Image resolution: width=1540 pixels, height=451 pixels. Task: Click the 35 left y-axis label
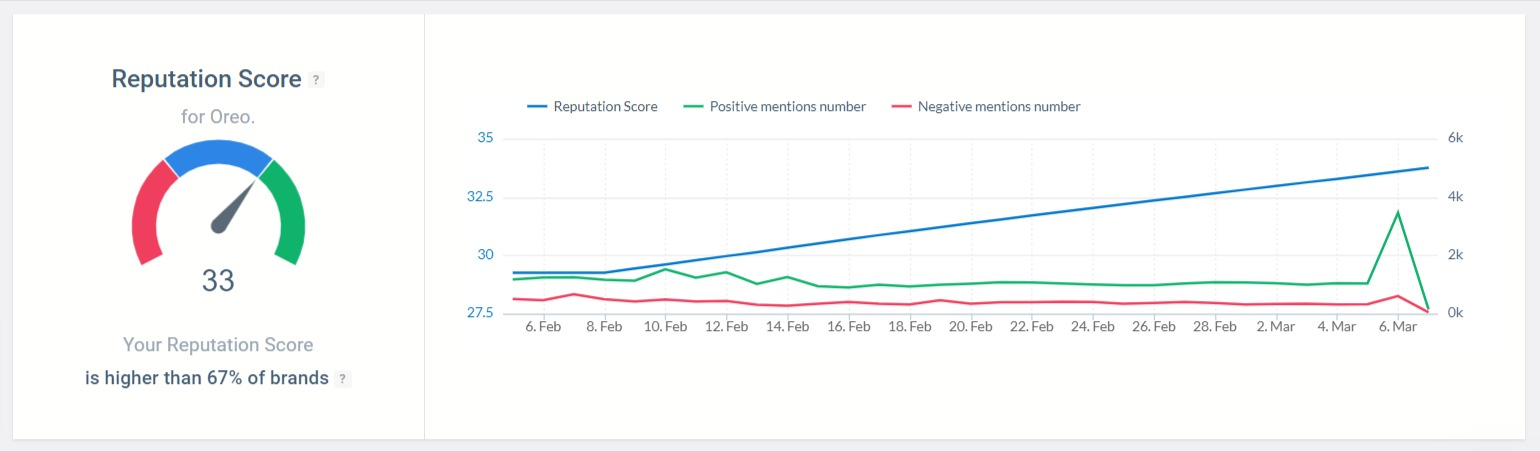click(485, 138)
